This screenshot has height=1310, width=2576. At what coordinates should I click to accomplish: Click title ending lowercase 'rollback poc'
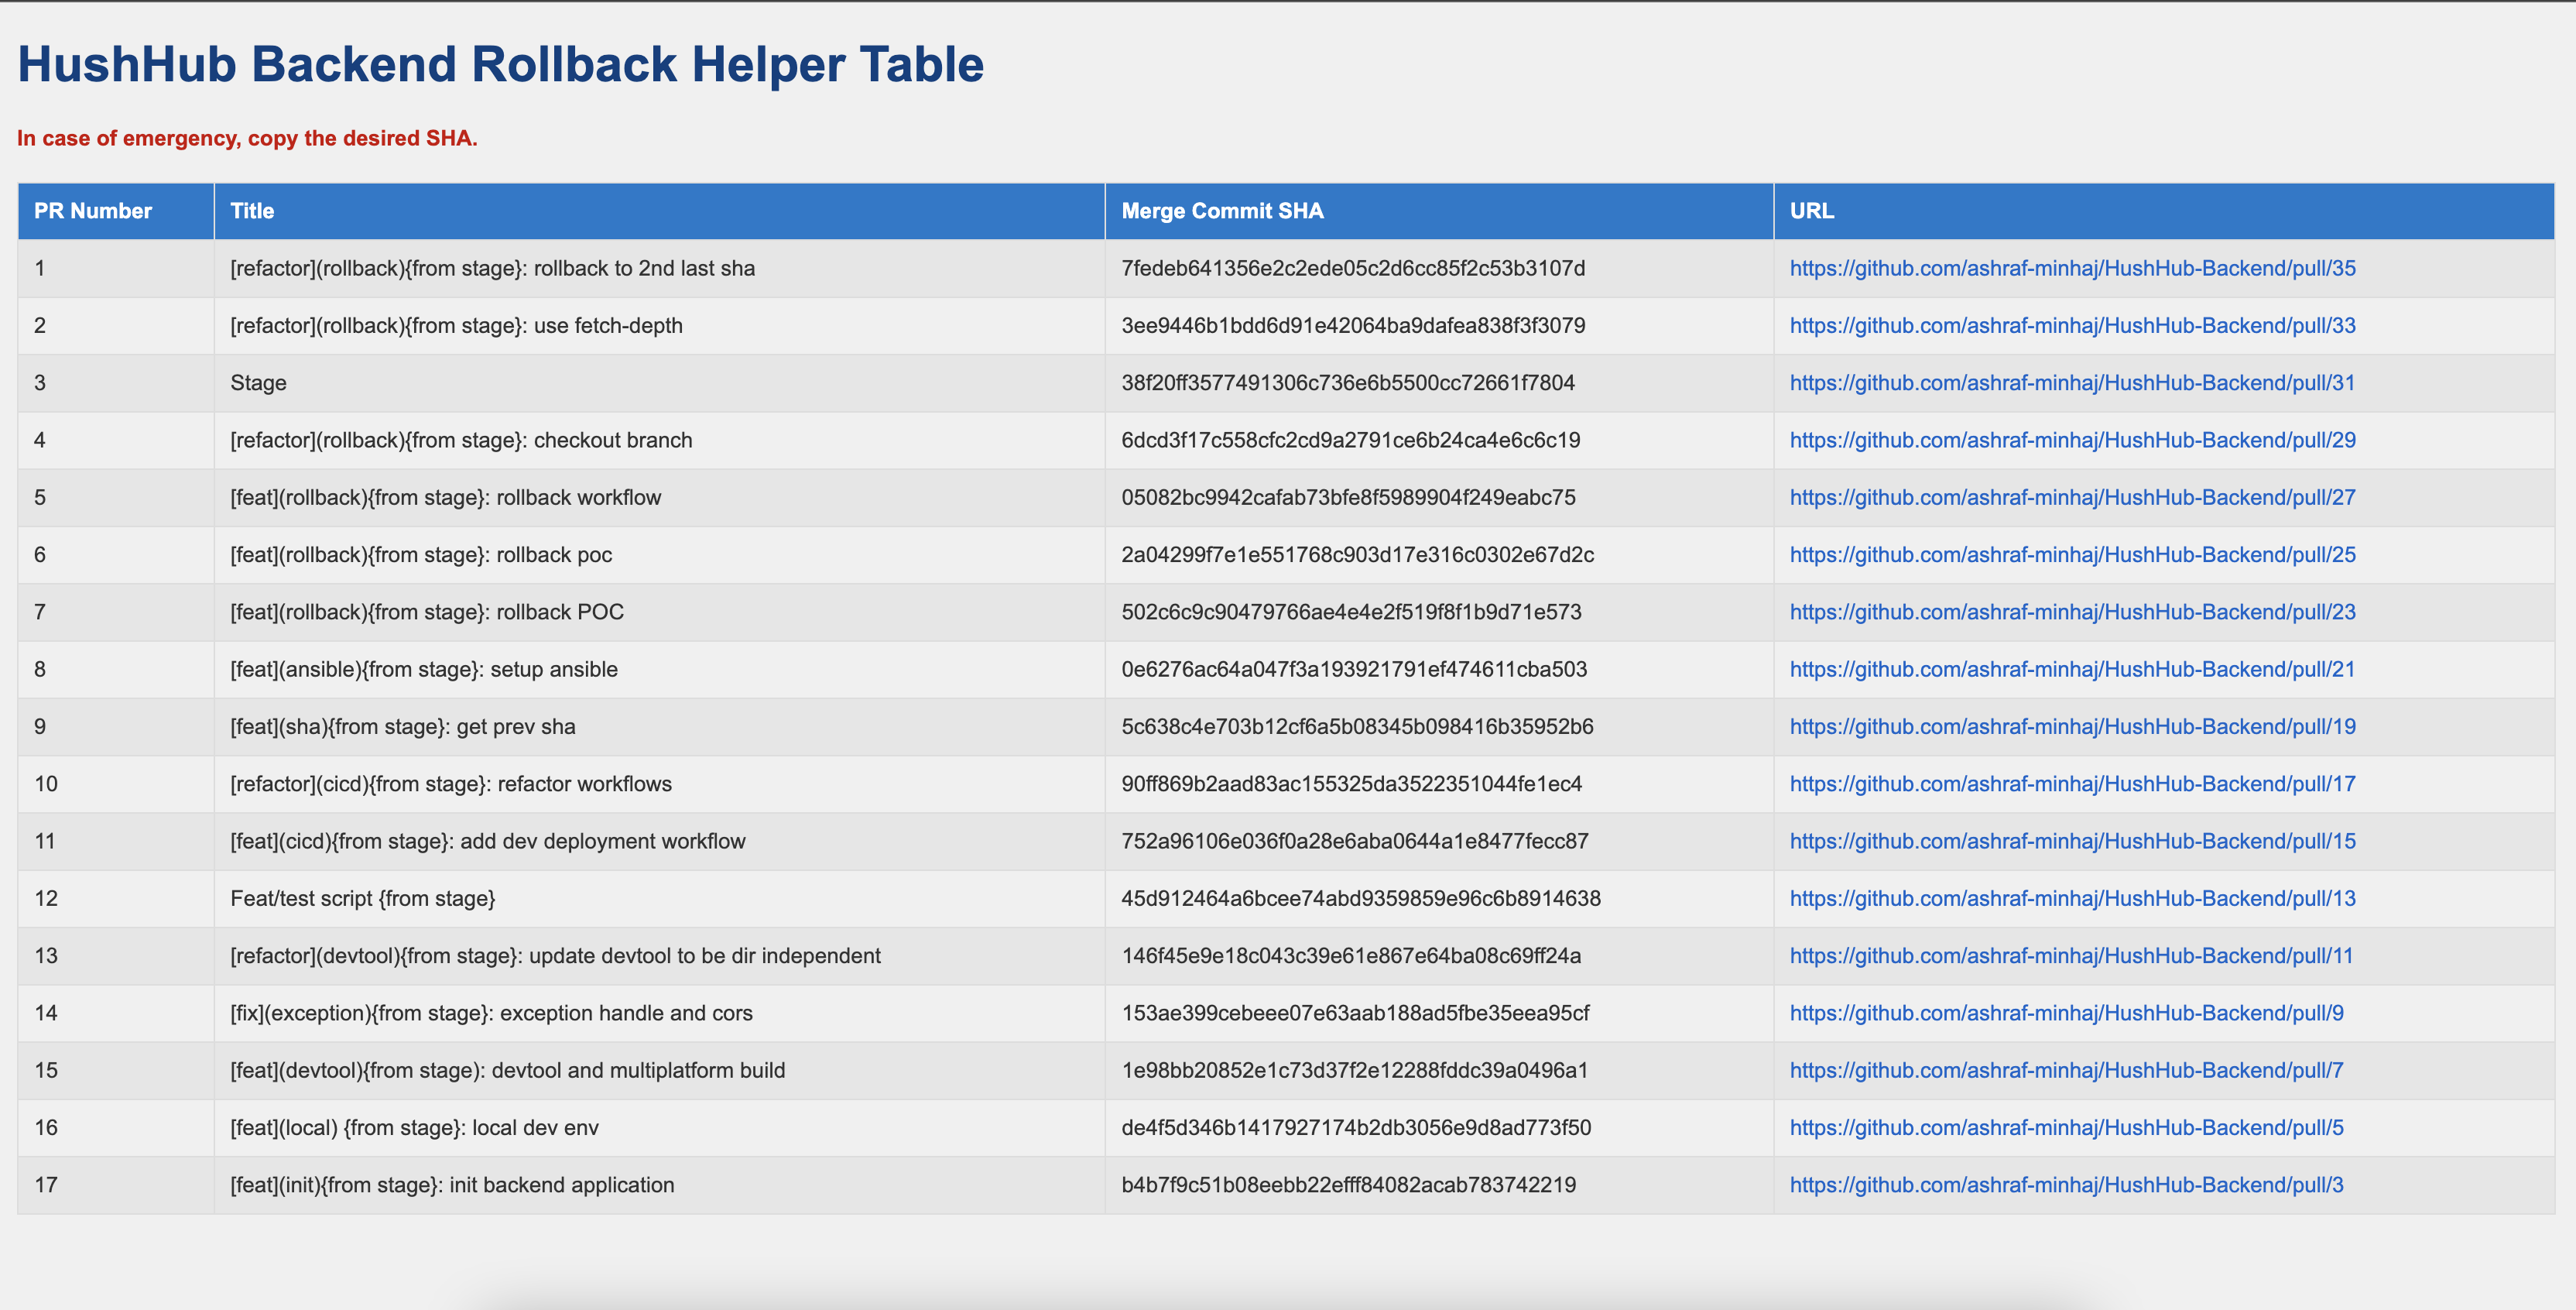[x=421, y=555]
